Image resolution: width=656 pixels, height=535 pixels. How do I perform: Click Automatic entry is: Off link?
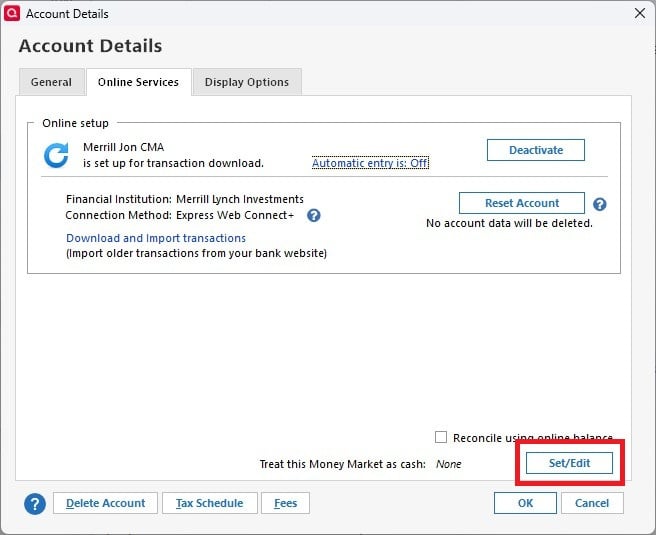[370, 163]
